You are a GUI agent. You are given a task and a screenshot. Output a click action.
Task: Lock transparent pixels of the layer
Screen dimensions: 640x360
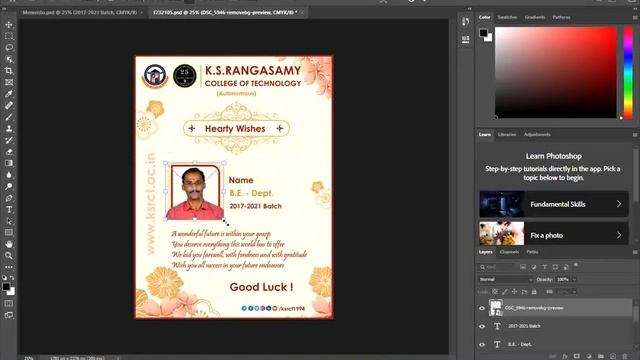click(x=495, y=292)
